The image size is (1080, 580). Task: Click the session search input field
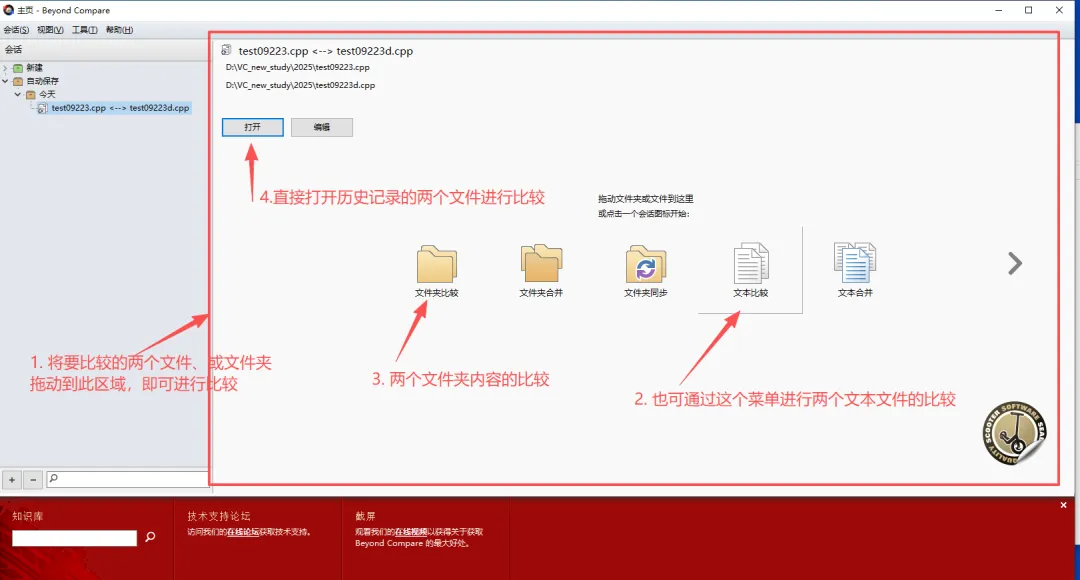[127, 479]
